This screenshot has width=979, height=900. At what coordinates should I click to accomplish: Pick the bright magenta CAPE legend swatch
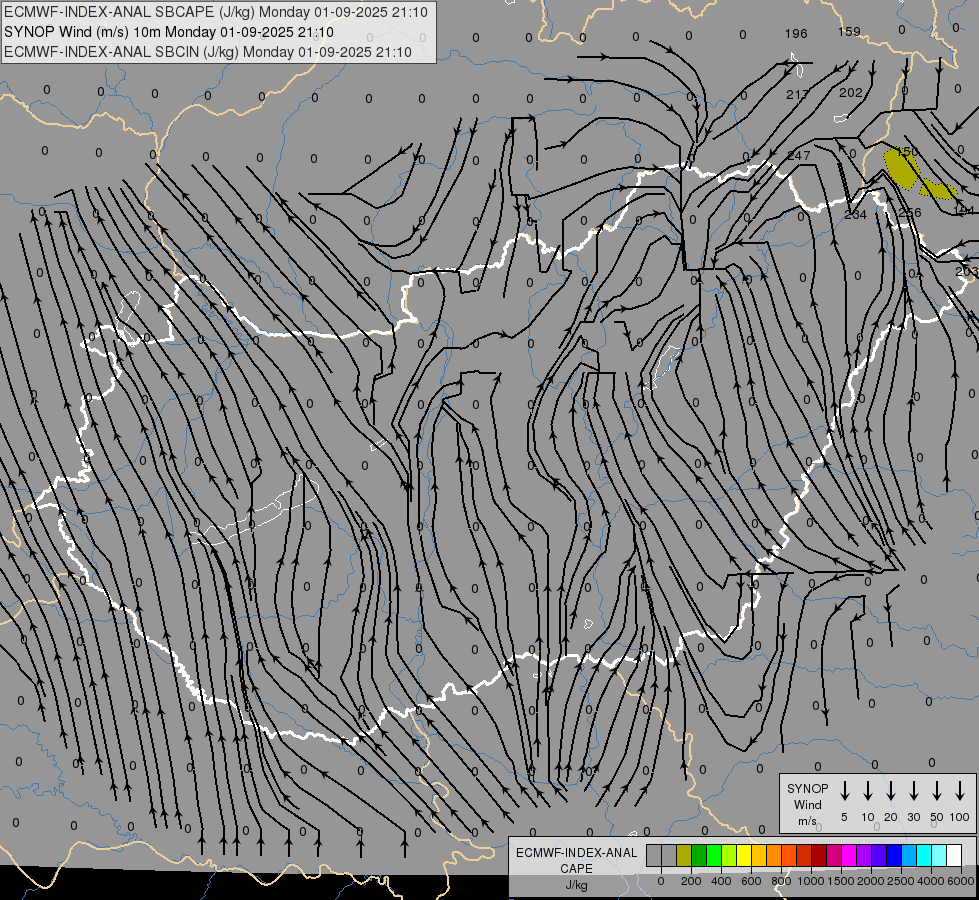point(849,856)
